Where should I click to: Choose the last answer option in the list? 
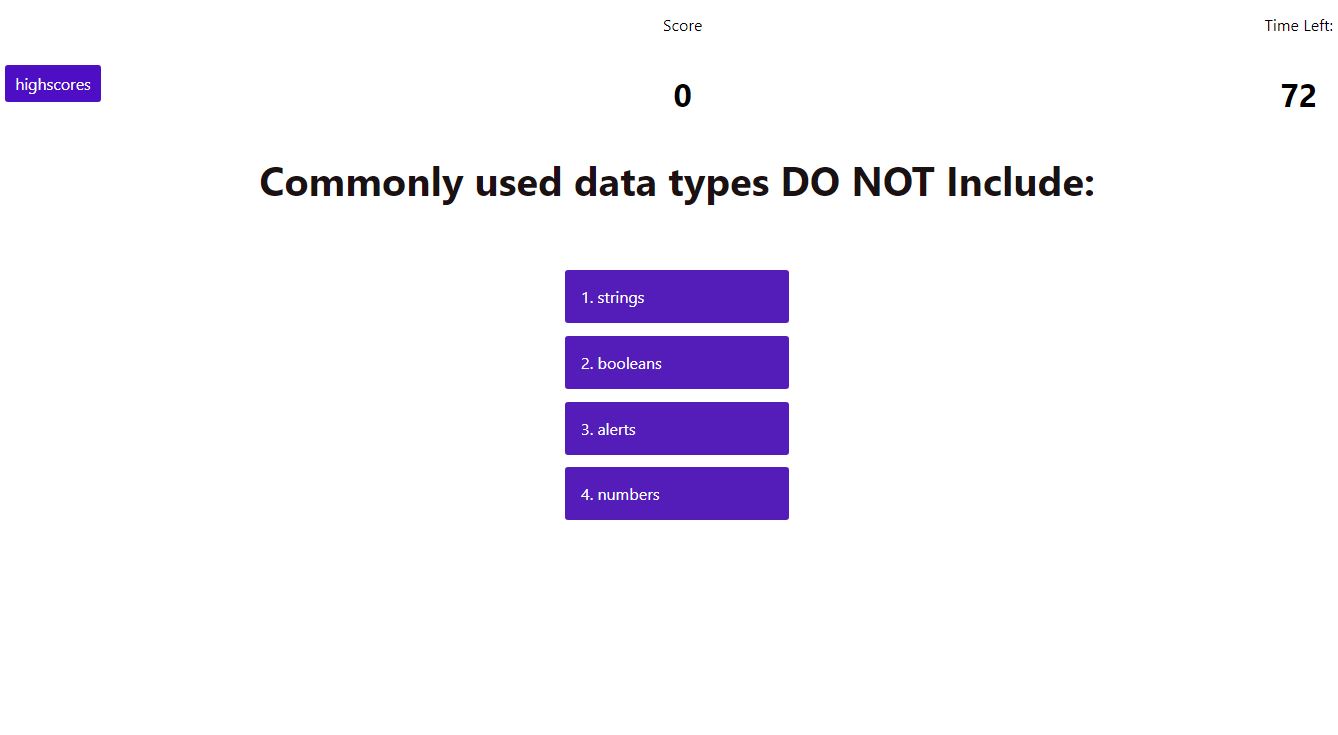[x=677, y=494]
